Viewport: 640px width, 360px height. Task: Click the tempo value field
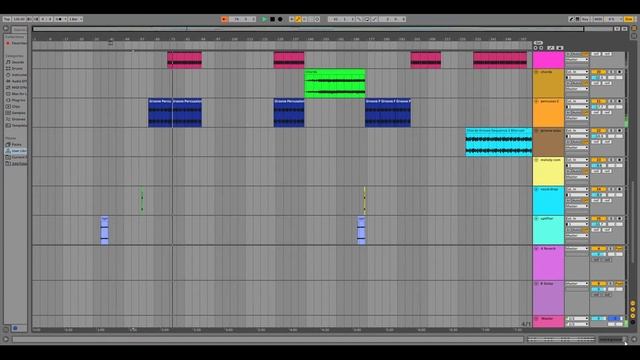19,19
